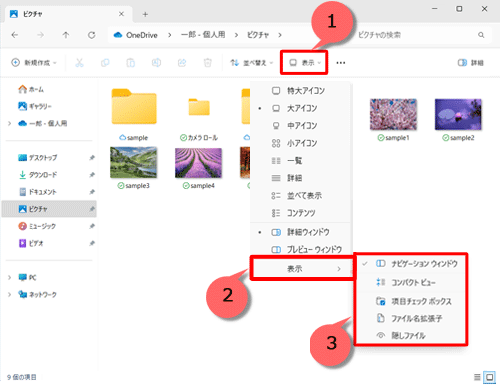The height and width of the screenshot is (388, 500).
Task: Toggle コンパクト ビュー option
Action: [x=411, y=283]
